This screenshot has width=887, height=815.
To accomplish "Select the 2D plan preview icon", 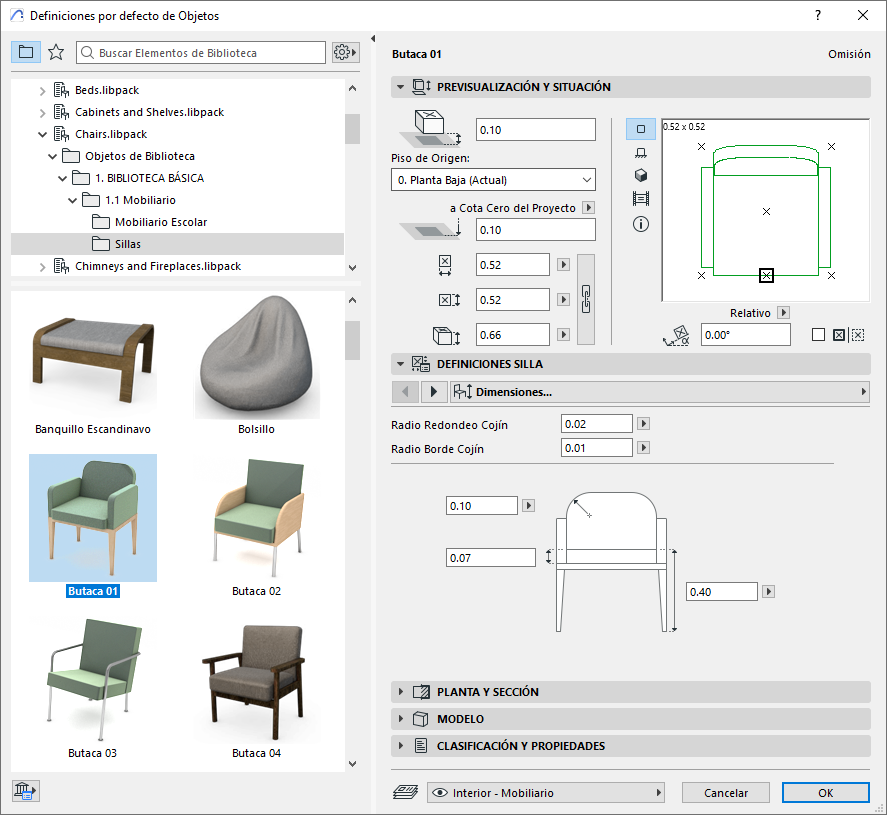I will pos(641,129).
